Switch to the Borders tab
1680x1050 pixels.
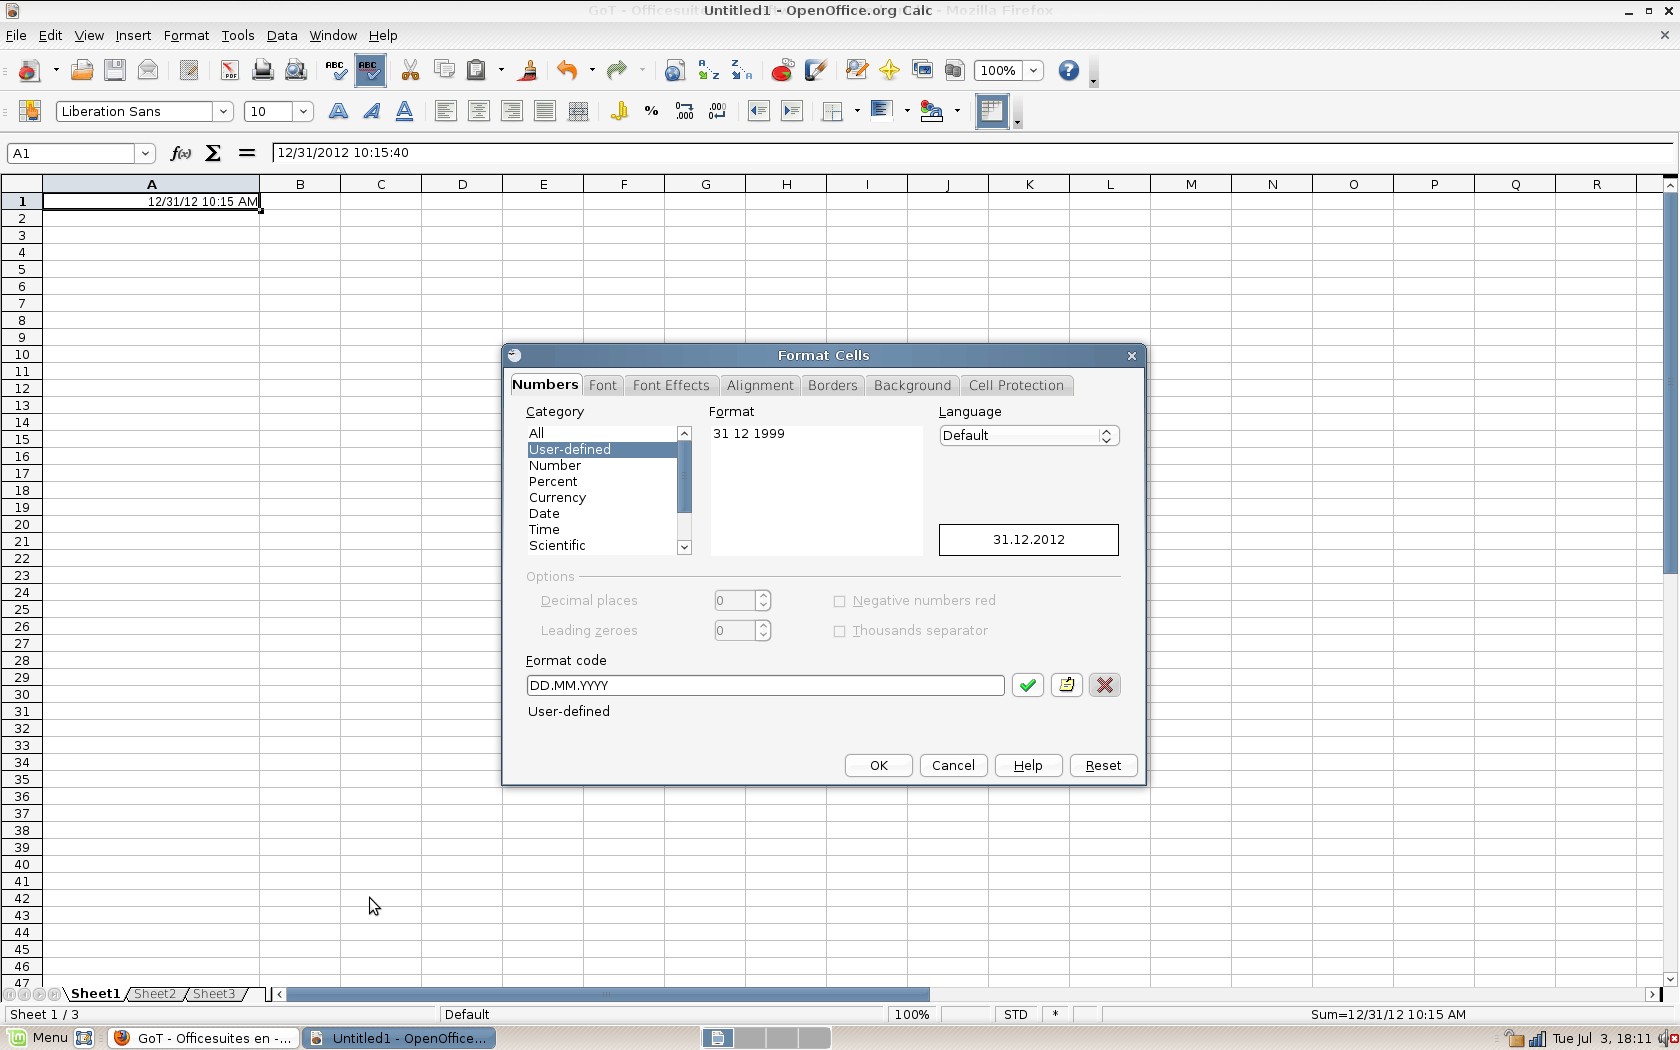[x=833, y=385]
